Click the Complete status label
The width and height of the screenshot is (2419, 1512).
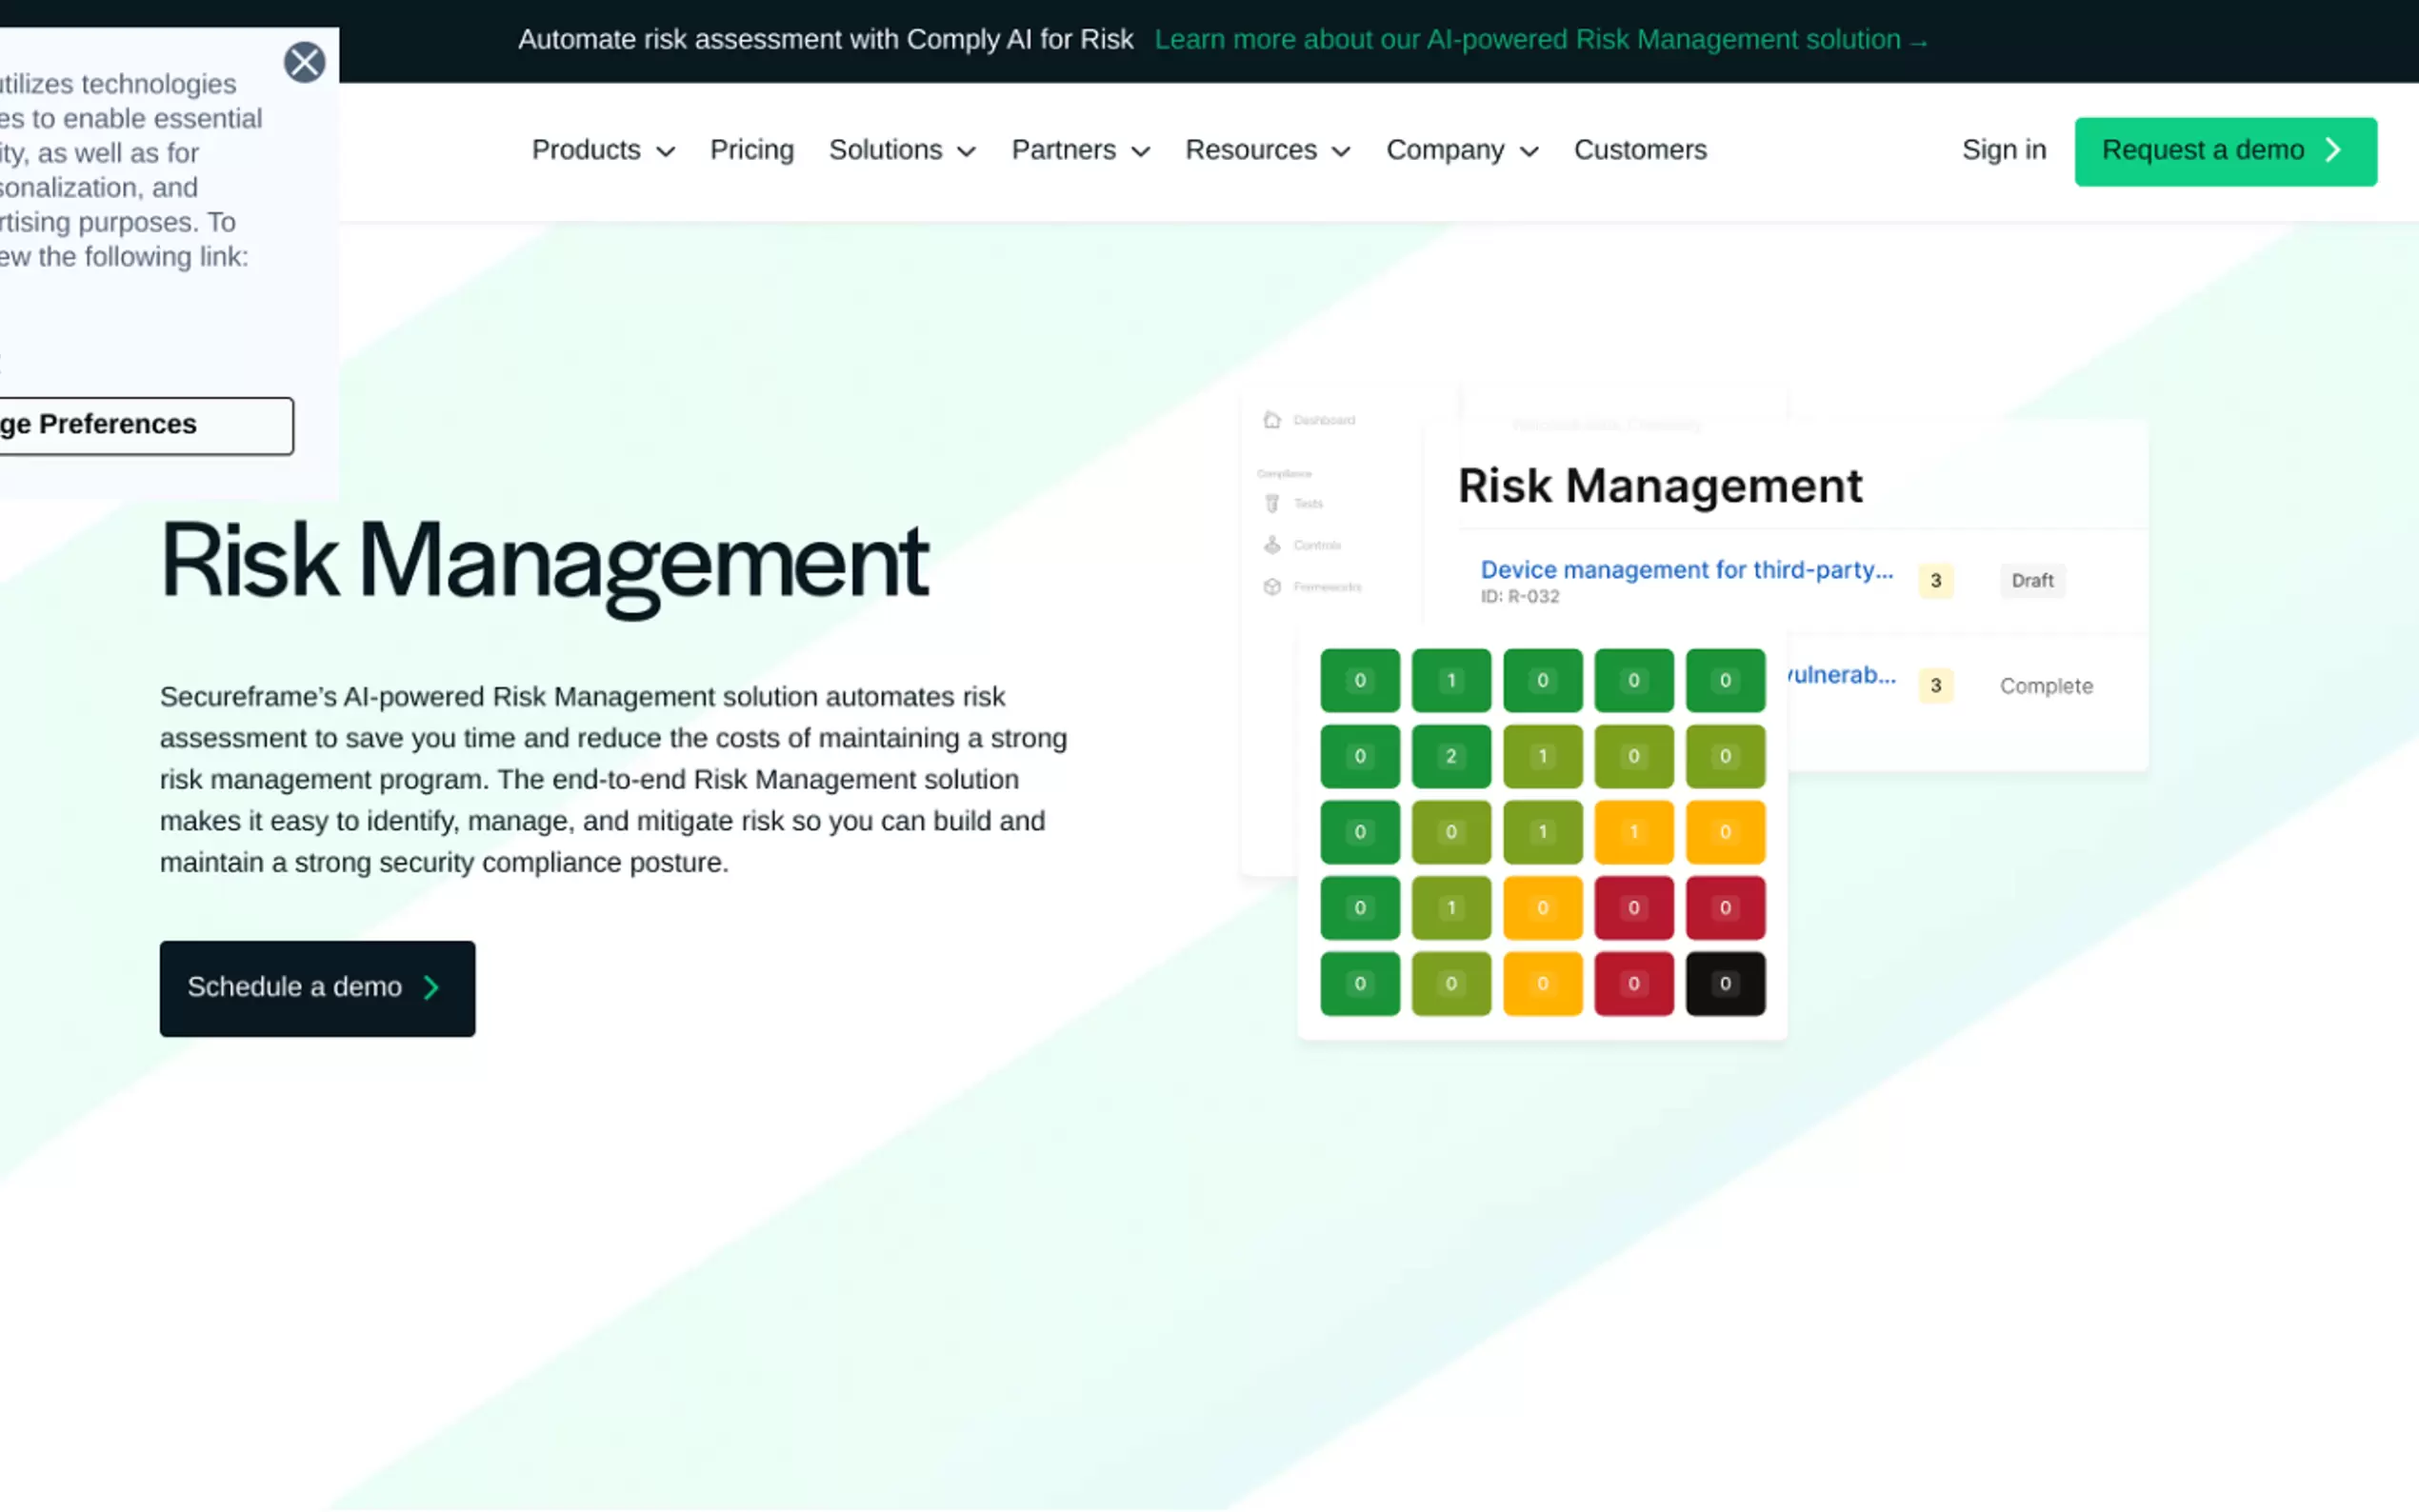2046,686
